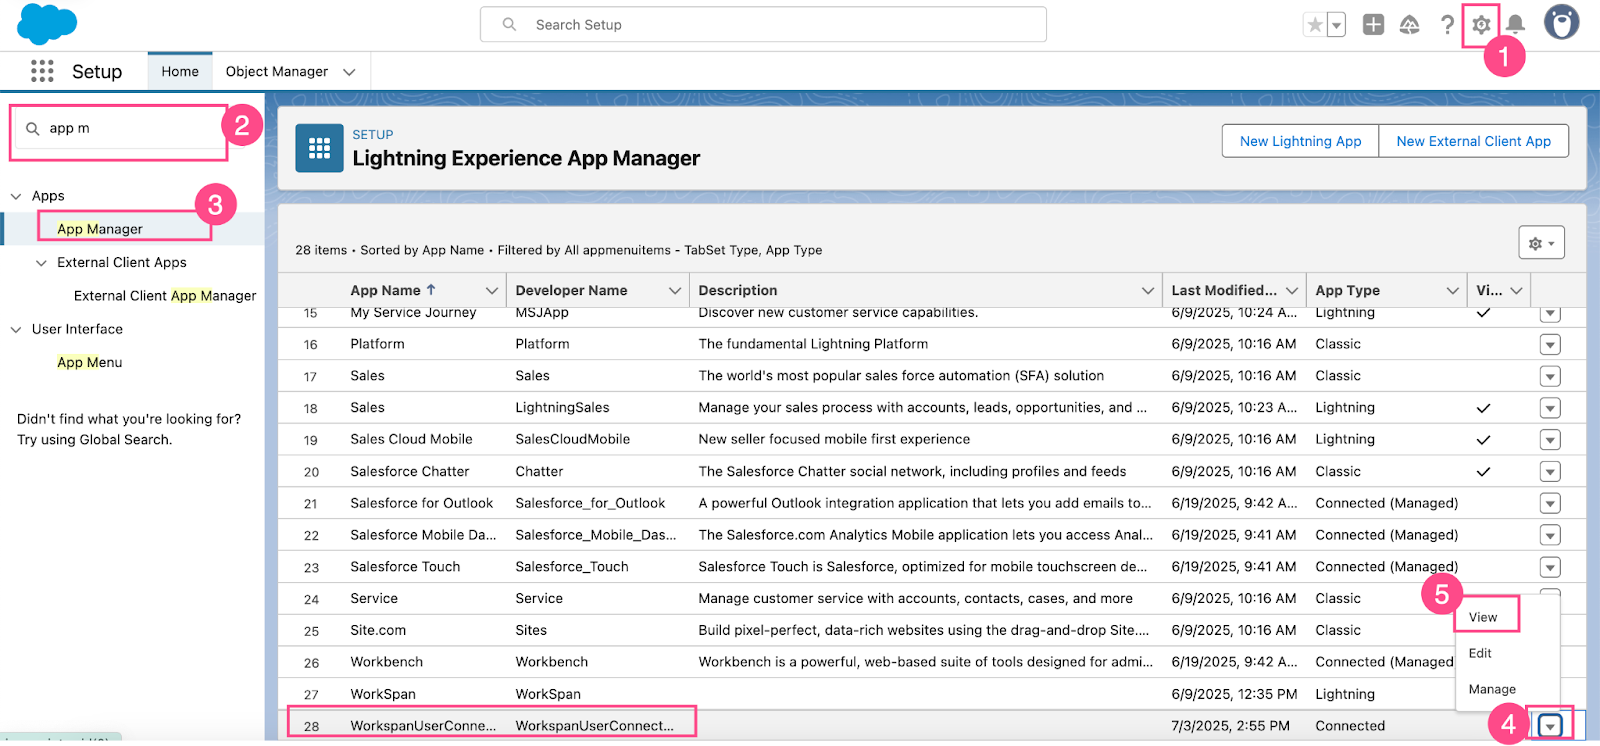Open row actions for Salesforce Mobile Dashboards
1600x746 pixels.
tap(1550, 536)
